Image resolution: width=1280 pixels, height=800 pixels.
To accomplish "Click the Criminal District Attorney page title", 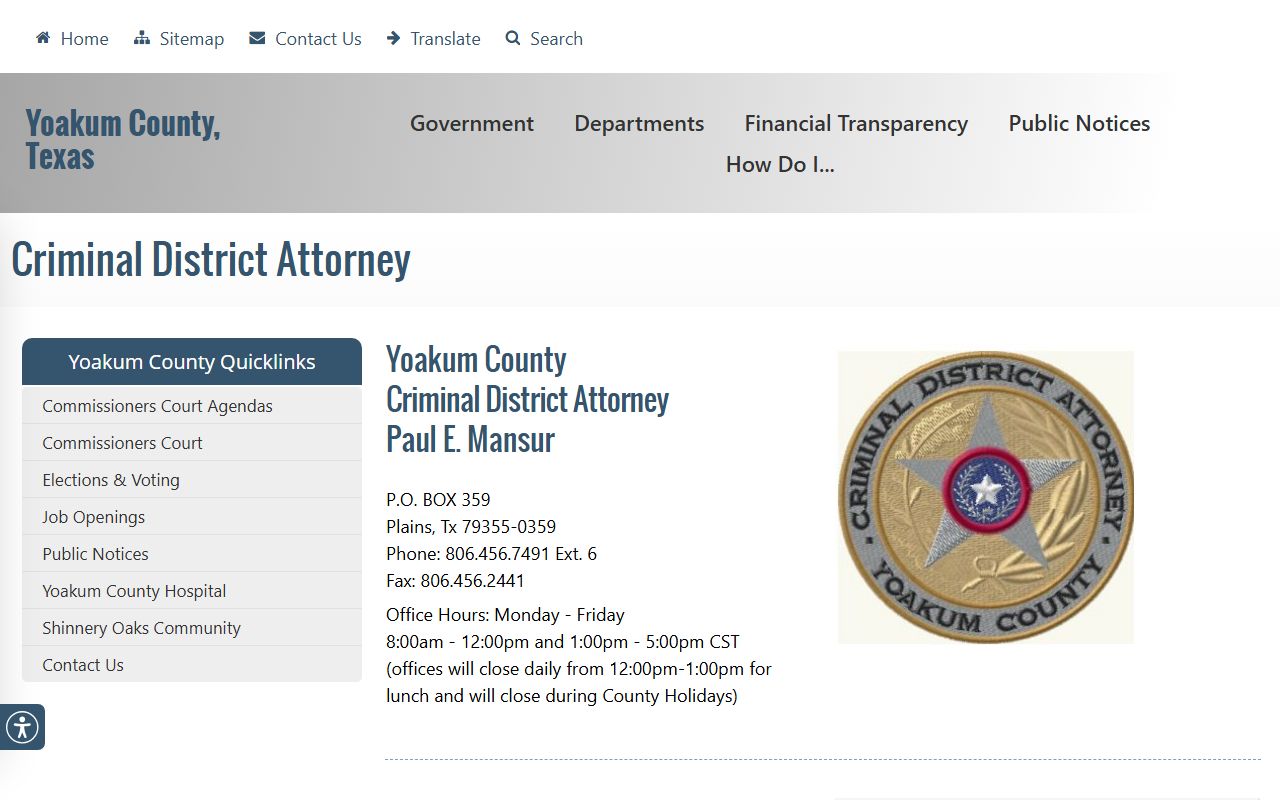I will [x=211, y=259].
